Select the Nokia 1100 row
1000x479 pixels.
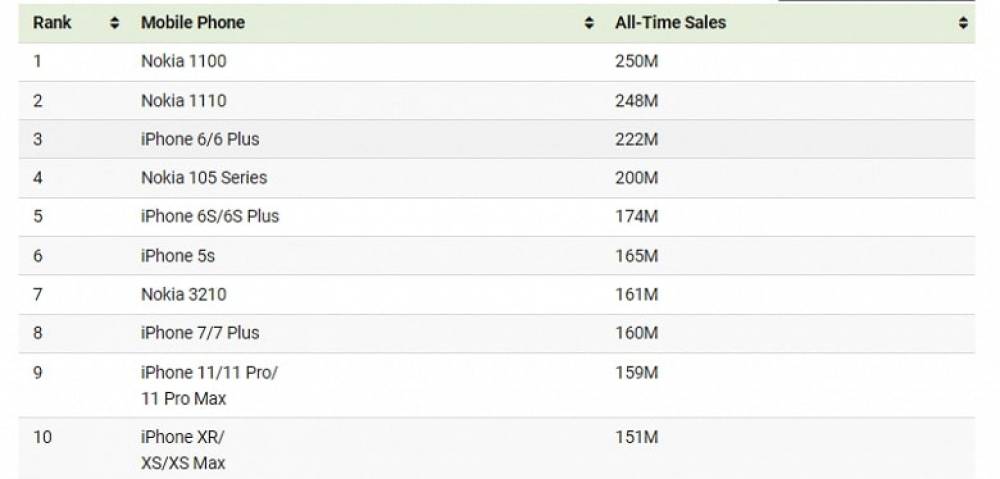497,62
